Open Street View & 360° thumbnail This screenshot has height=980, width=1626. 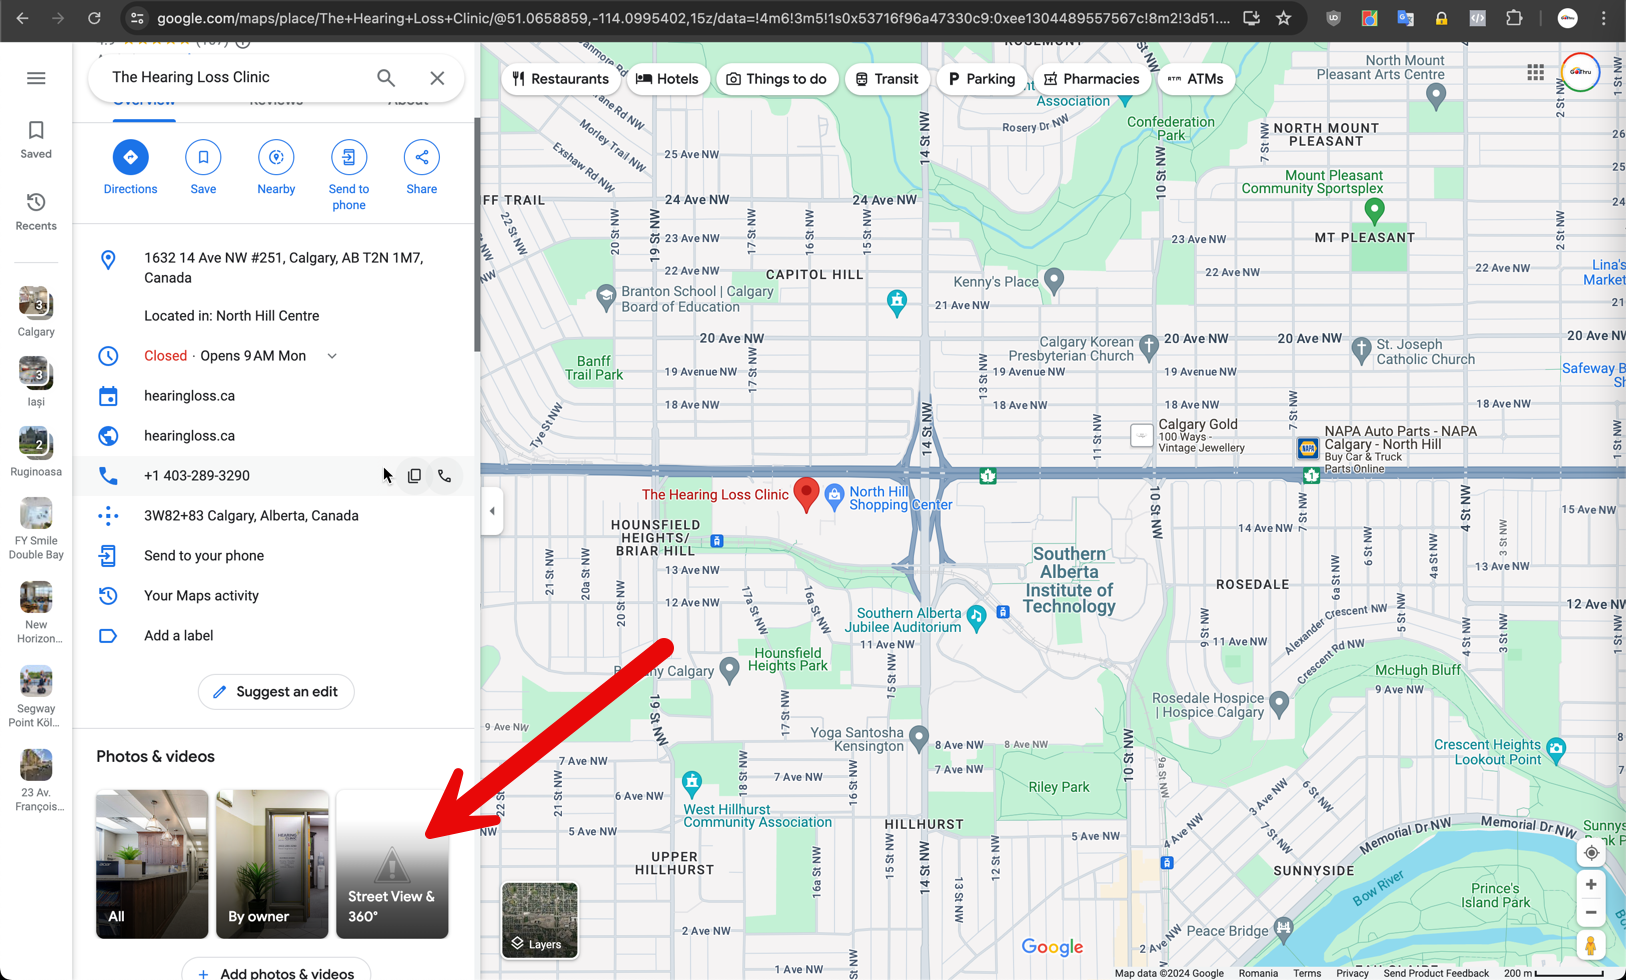[392, 864]
